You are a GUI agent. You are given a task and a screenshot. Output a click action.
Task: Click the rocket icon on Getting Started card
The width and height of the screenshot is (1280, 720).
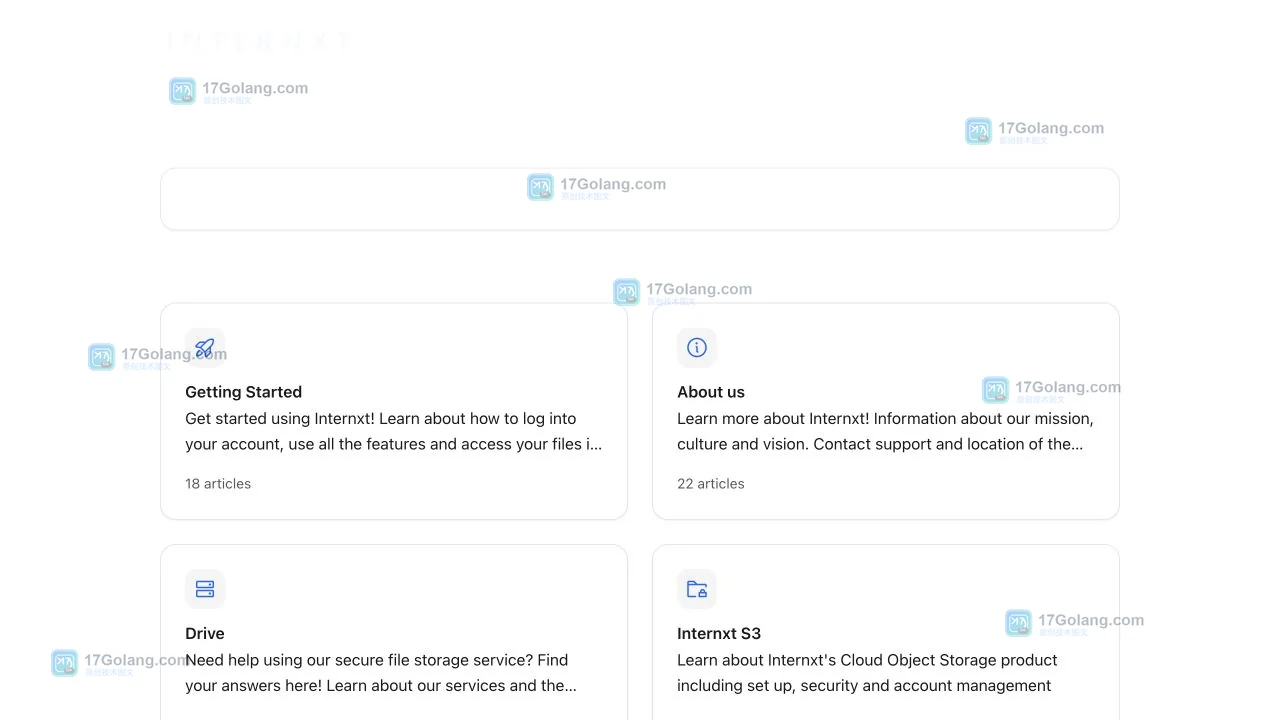[x=205, y=348]
